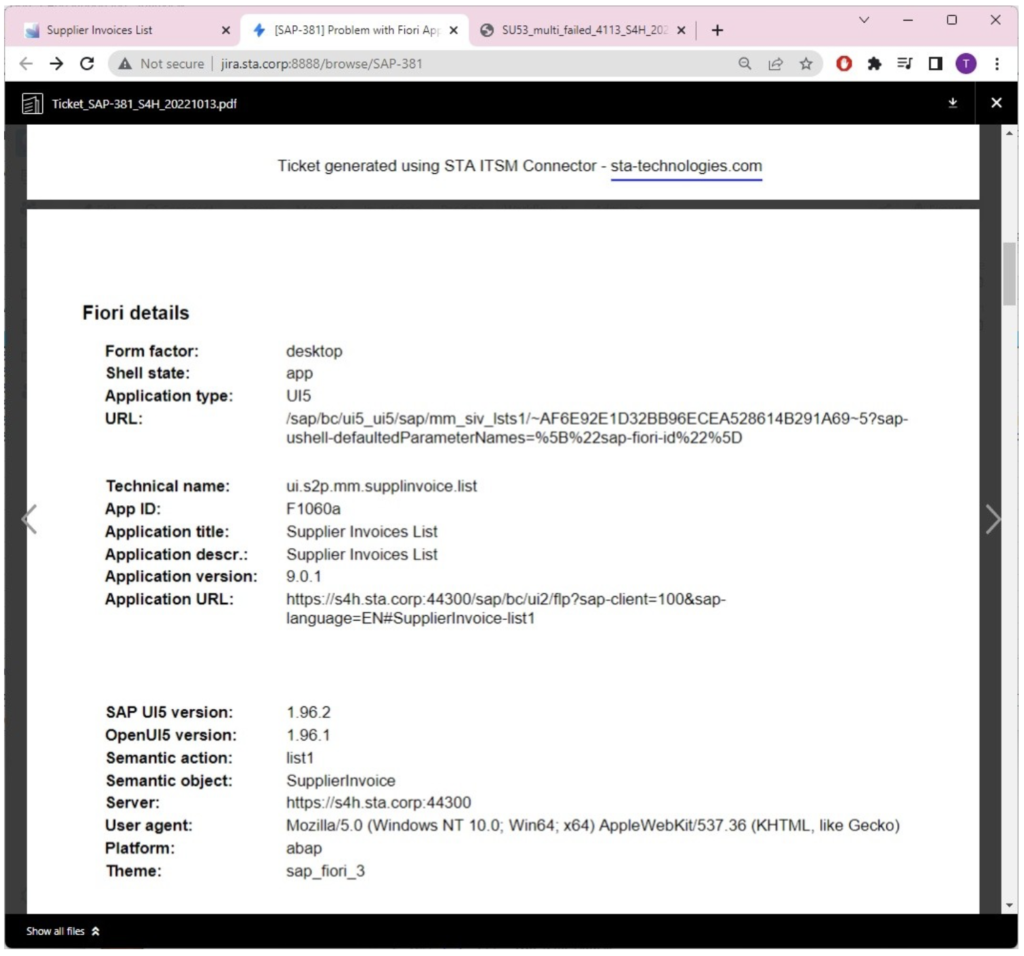Image resolution: width=1024 pixels, height=956 pixels.
Task: Download the Ticket_SAP-381 PDF file
Action: pyautogui.click(x=953, y=103)
